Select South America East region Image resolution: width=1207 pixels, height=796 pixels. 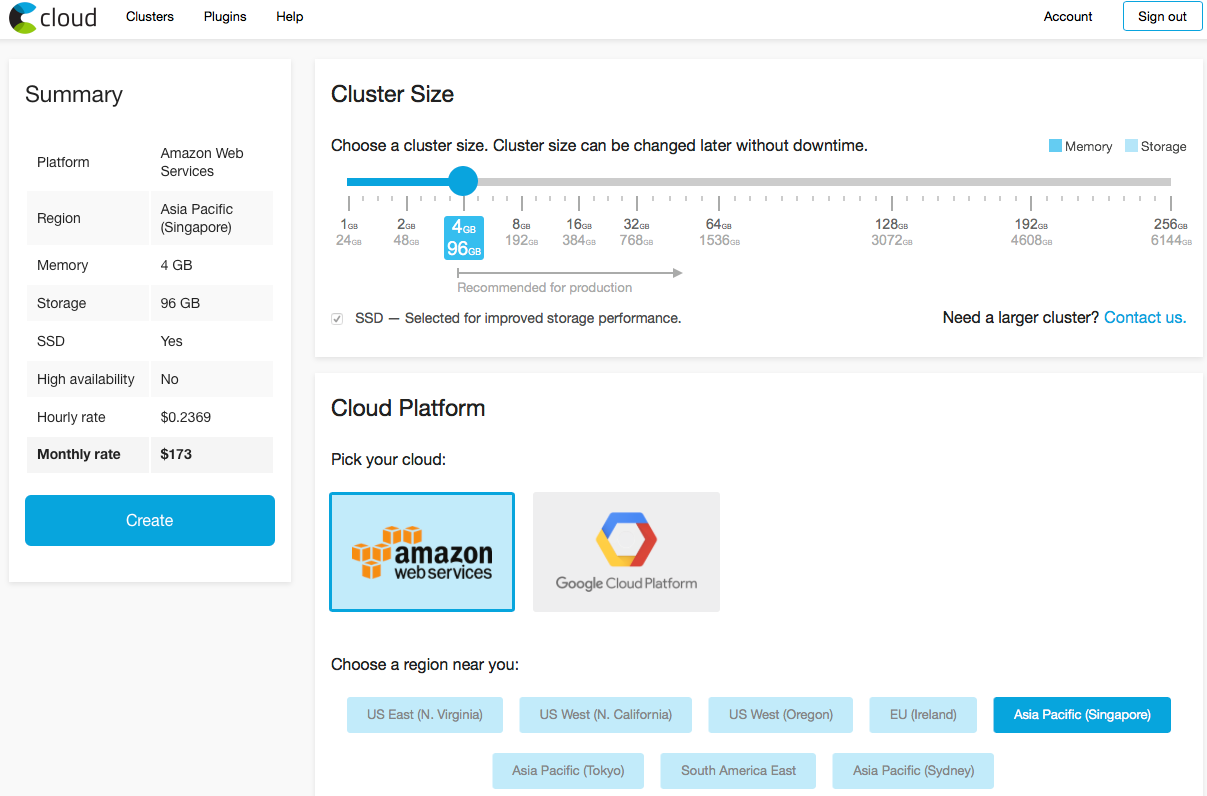pyautogui.click(x=738, y=771)
